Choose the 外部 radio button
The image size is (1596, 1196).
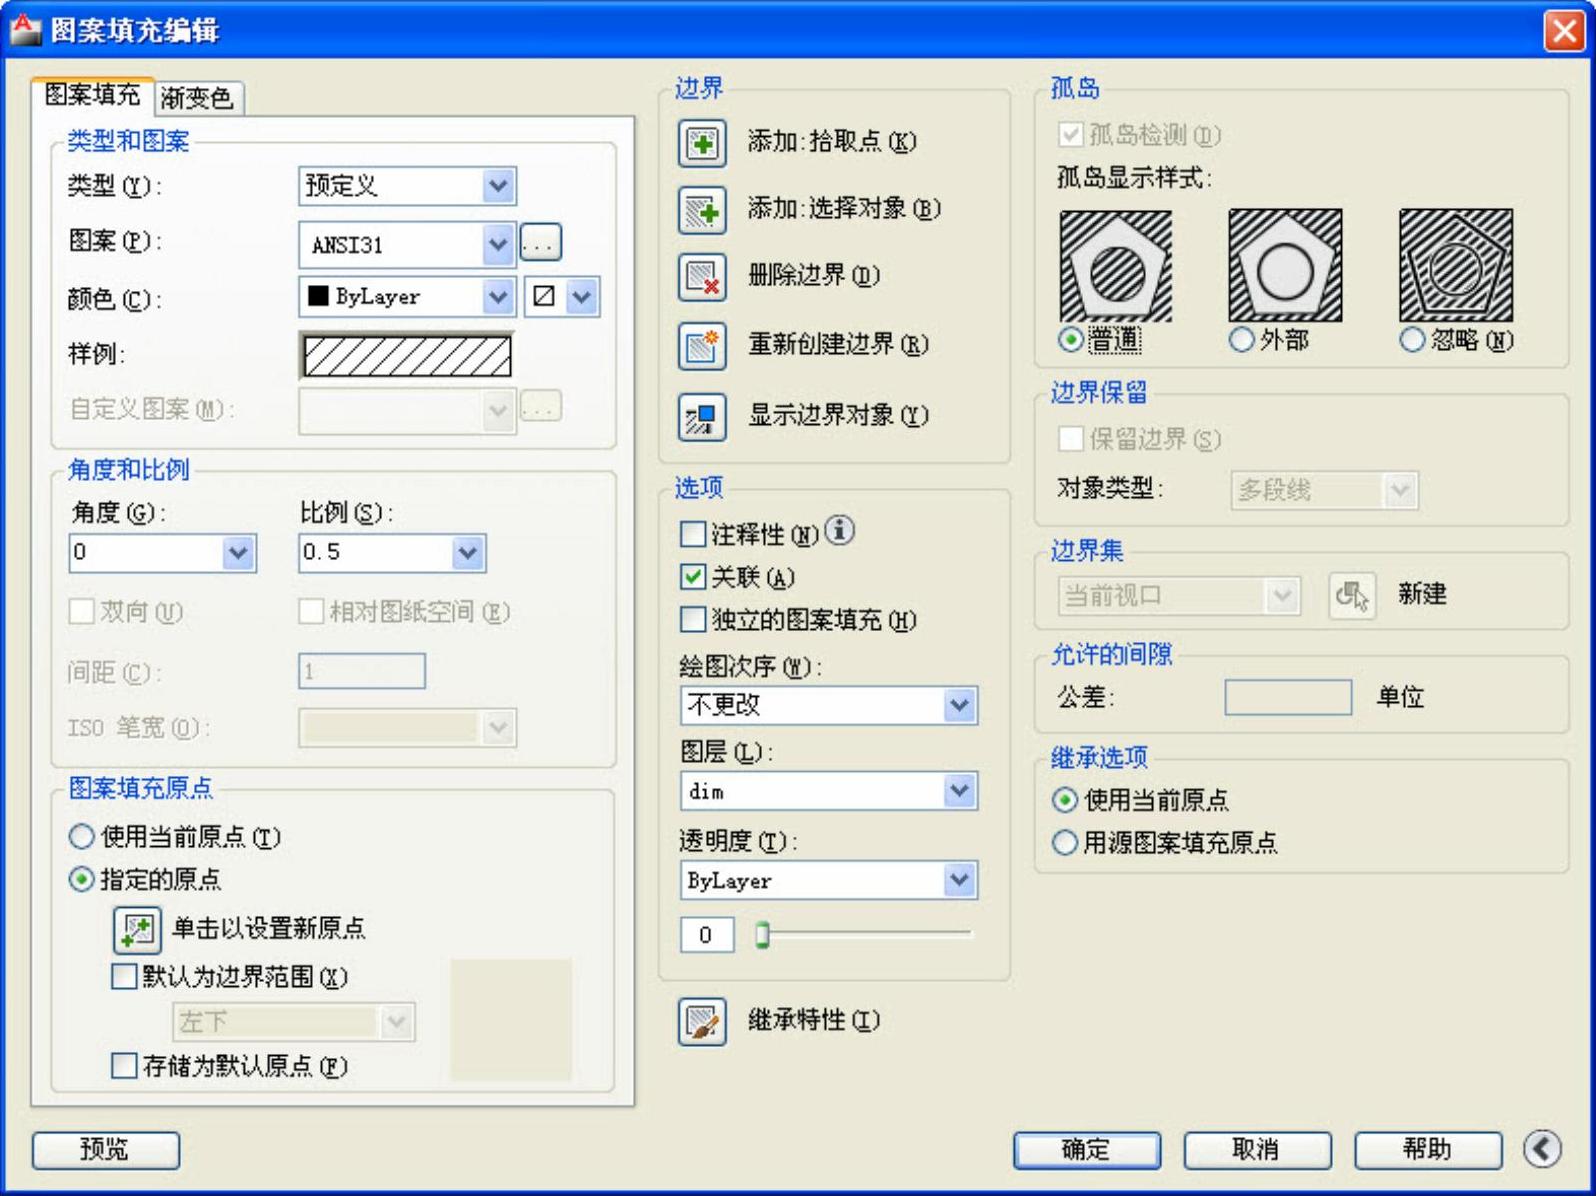click(1241, 341)
